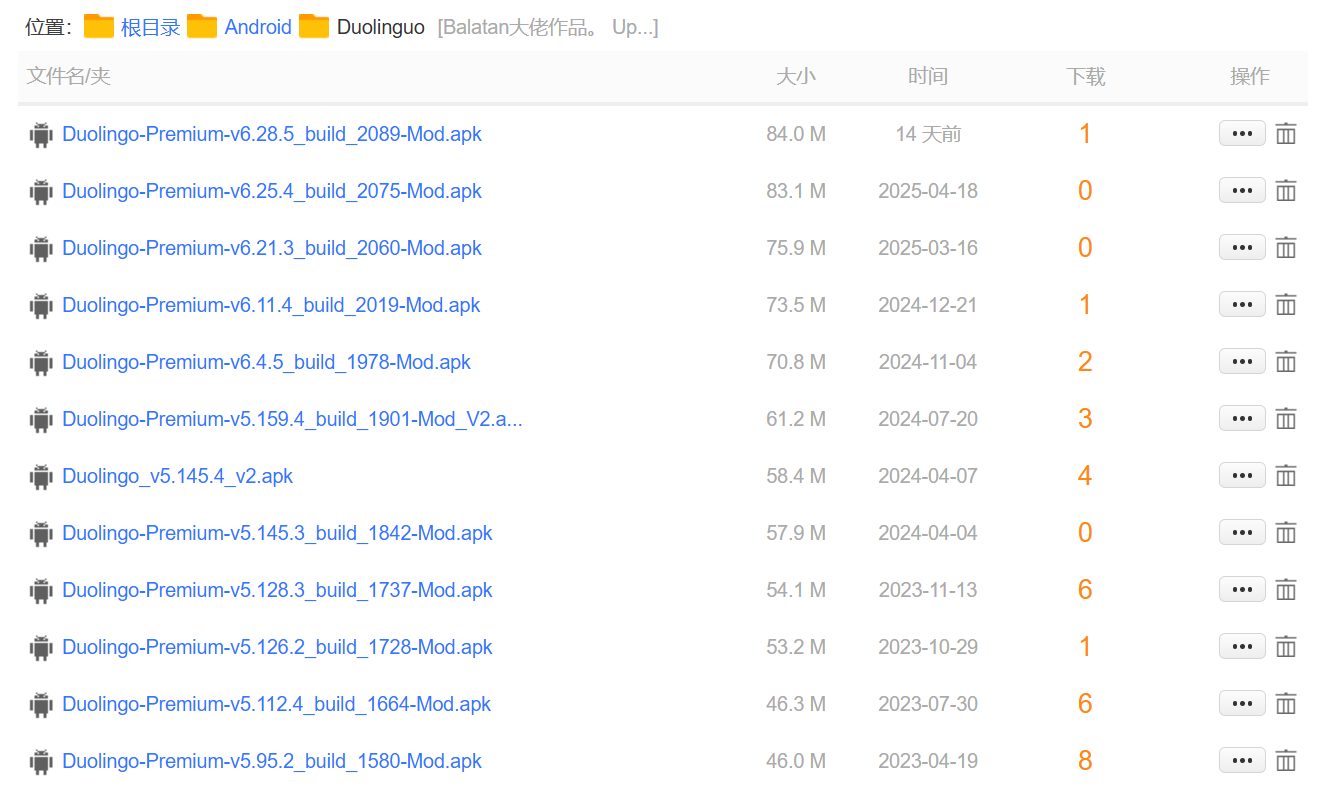Click the Android folder icon in breadcrumb
Screen dimensions: 1344x786
point(202,26)
